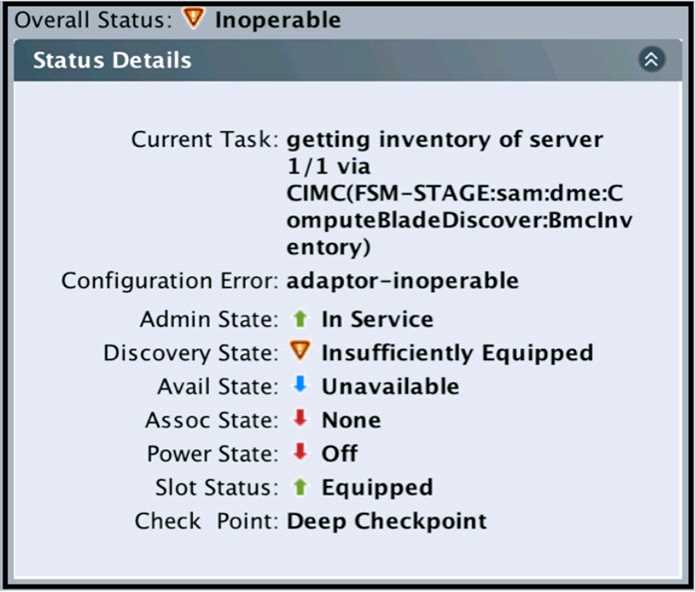Click the Inoperable overall status warning icon

pos(194,19)
